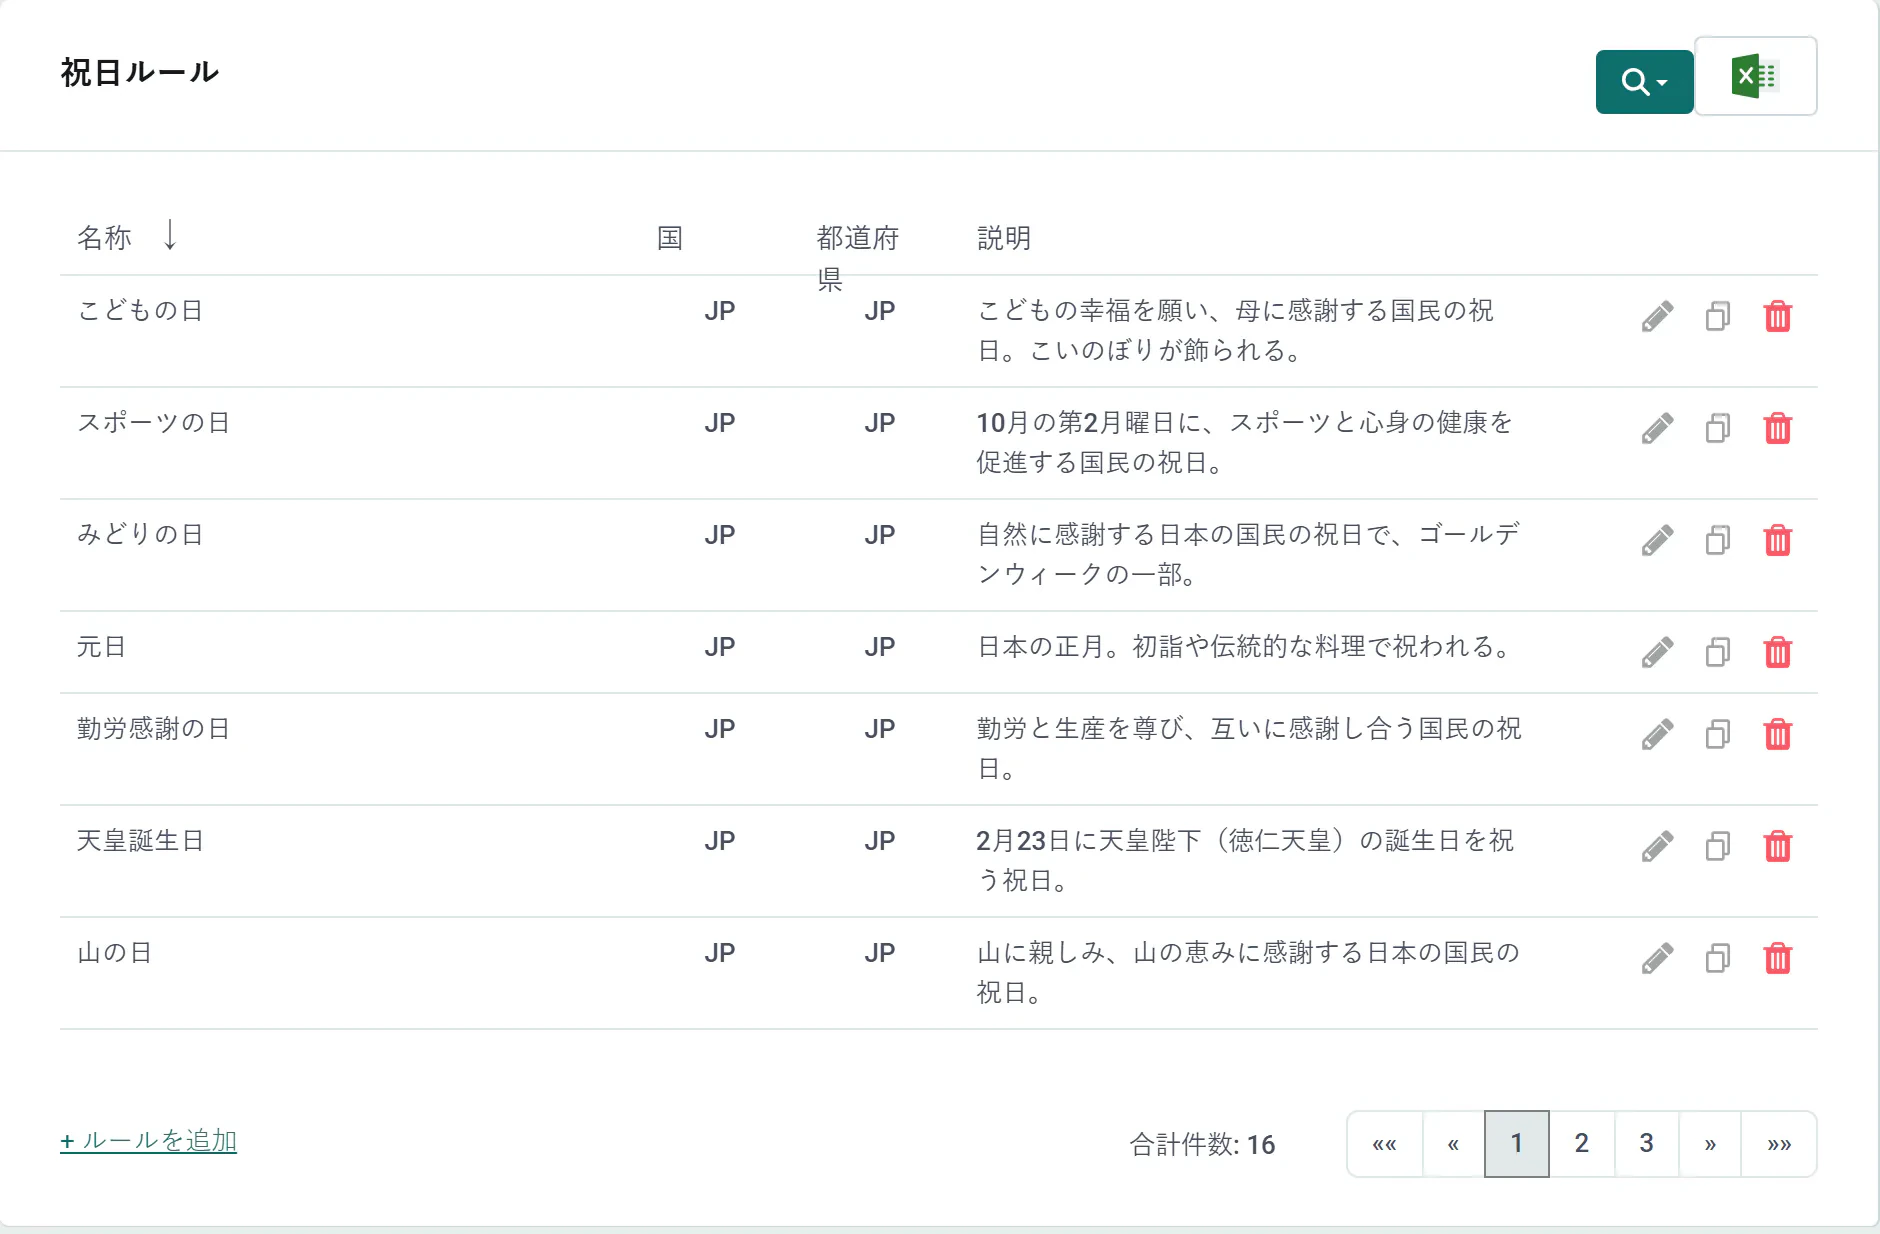Sort by 名称 column arrow
This screenshot has height=1234, width=1880.
tap(170, 236)
